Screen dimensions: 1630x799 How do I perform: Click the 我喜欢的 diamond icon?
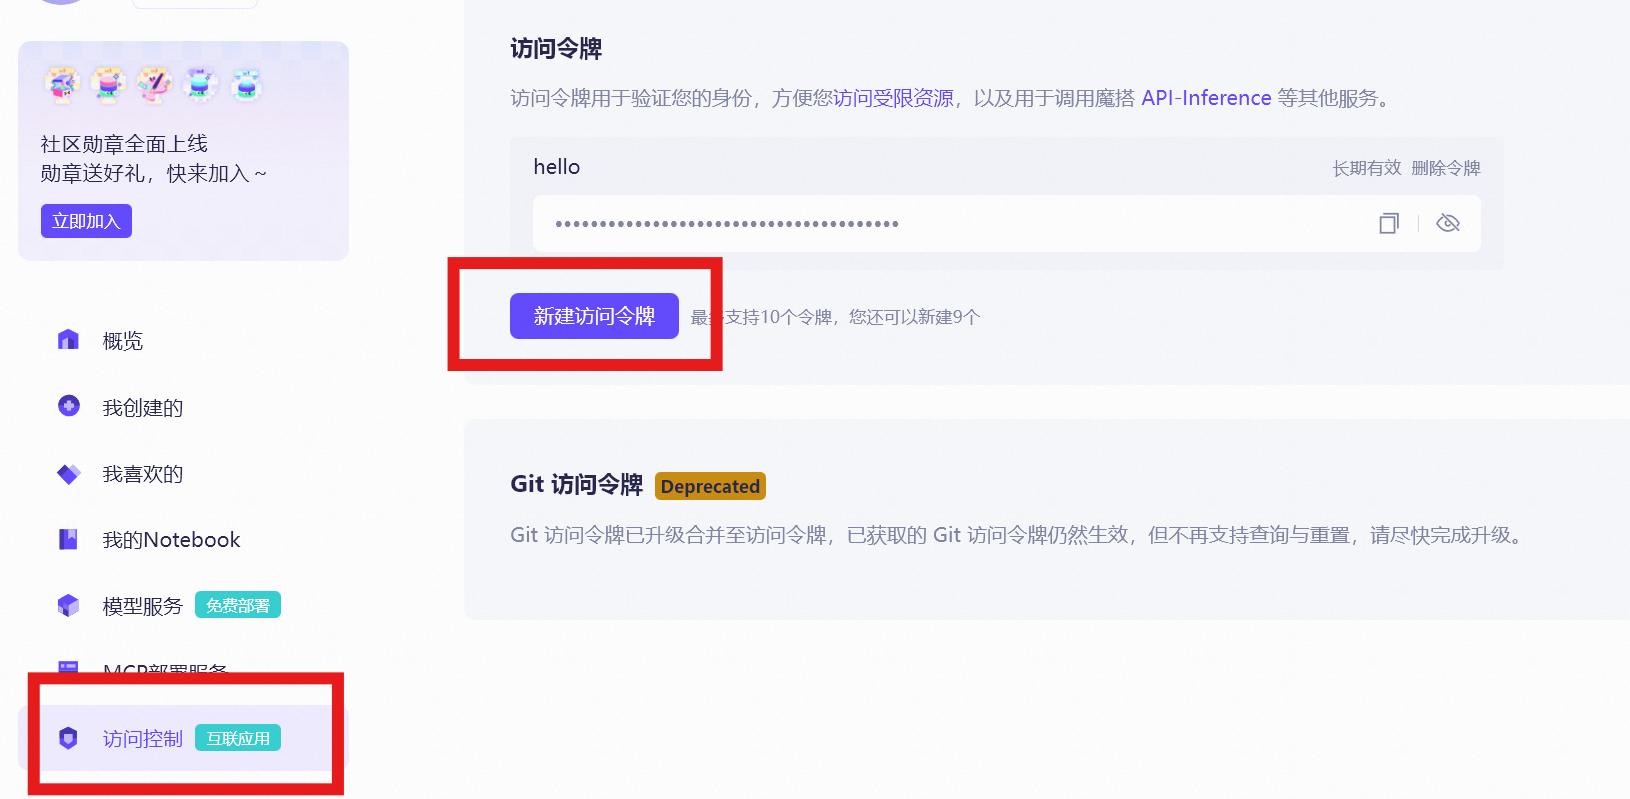[x=68, y=474]
